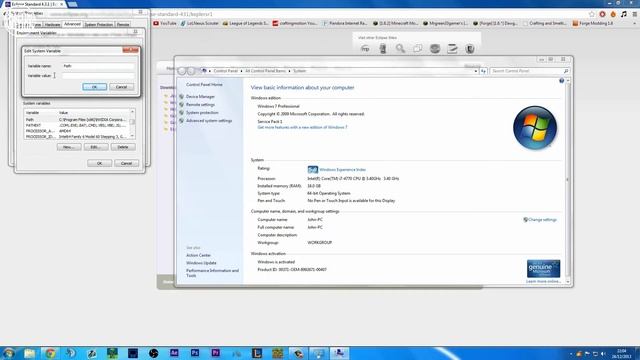Click Control Panel in breadcrumb path
640x360 pixels.
pyautogui.click(x=225, y=71)
